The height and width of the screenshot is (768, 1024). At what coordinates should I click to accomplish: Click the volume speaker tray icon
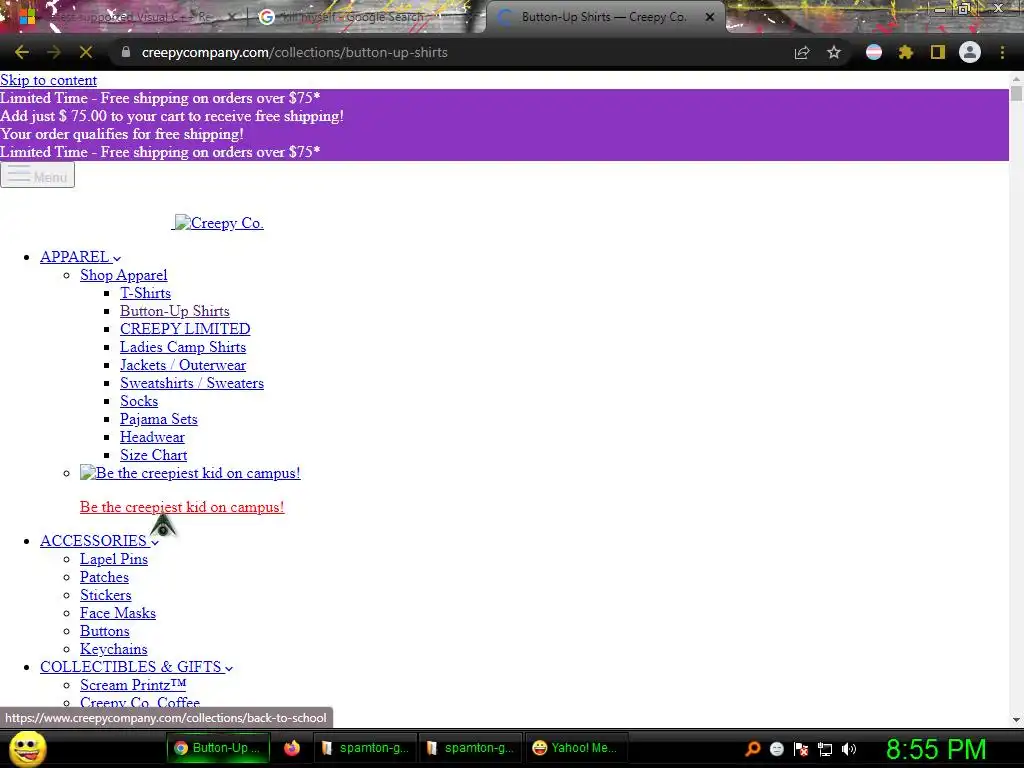[849, 748]
